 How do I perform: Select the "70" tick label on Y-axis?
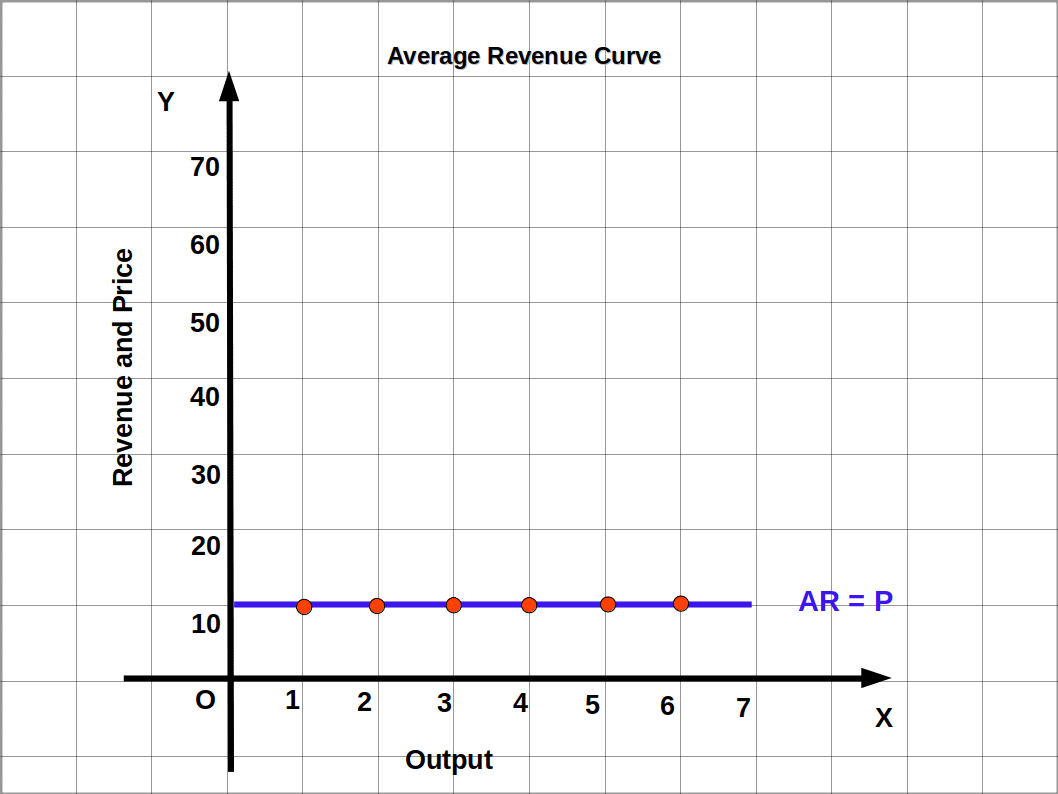coord(205,167)
